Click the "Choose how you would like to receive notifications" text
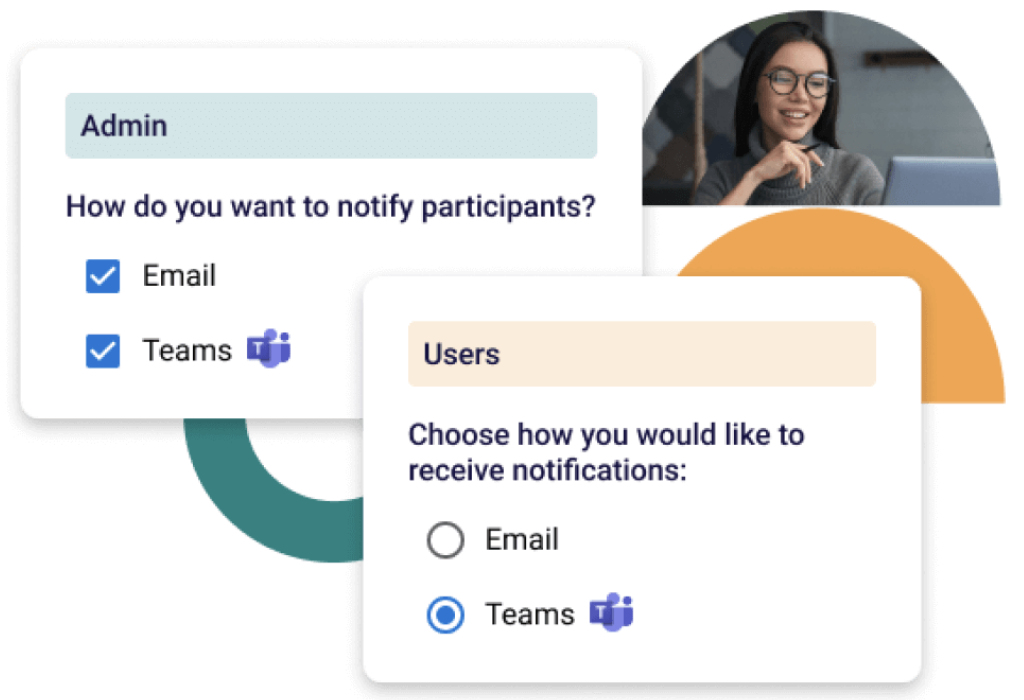1024x700 pixels. [x=606, y=452]
